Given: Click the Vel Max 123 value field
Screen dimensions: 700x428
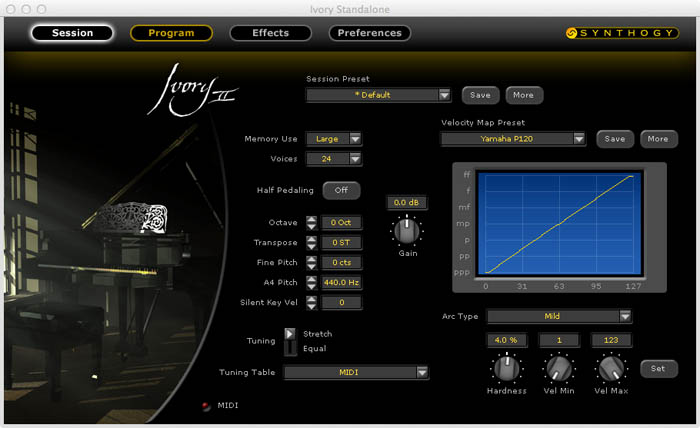Looking at the screenshot, I should [x=611, y=340].
